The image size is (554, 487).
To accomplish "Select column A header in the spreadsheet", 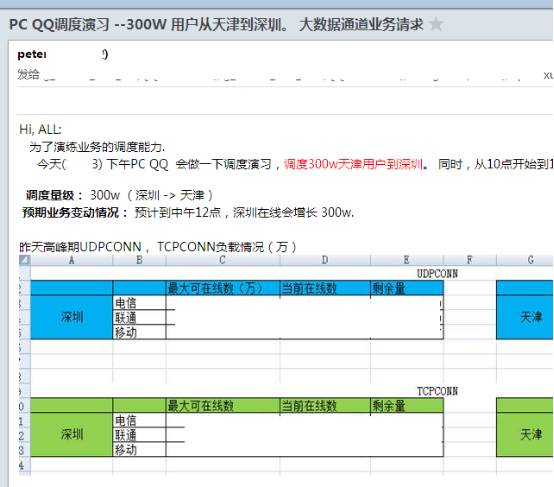I will 72,260.
